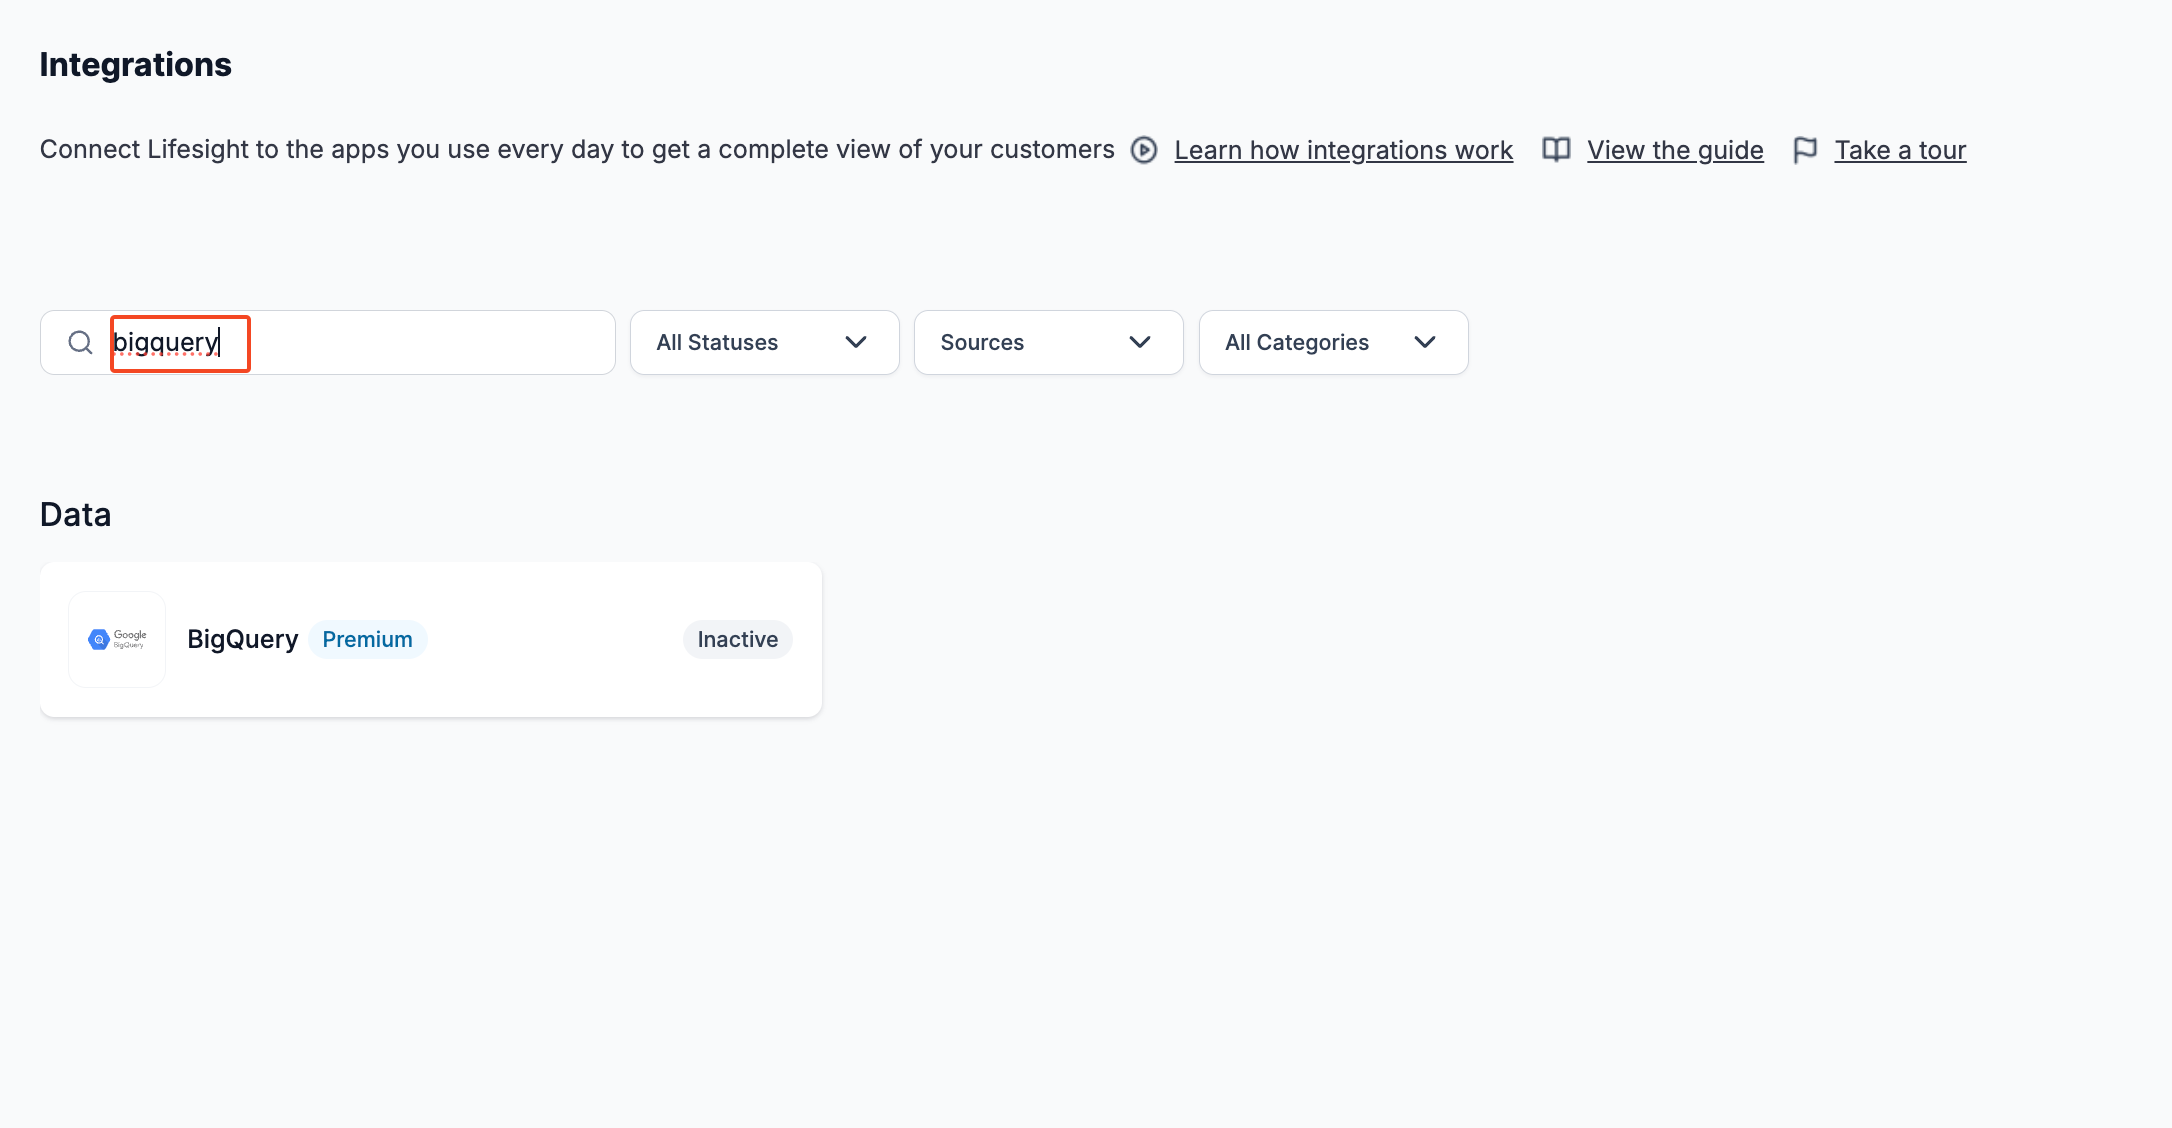The height and width of the screenshot is (1128, 2172).
Task: Select the BigQuery integration name
Action: point(242,639)
